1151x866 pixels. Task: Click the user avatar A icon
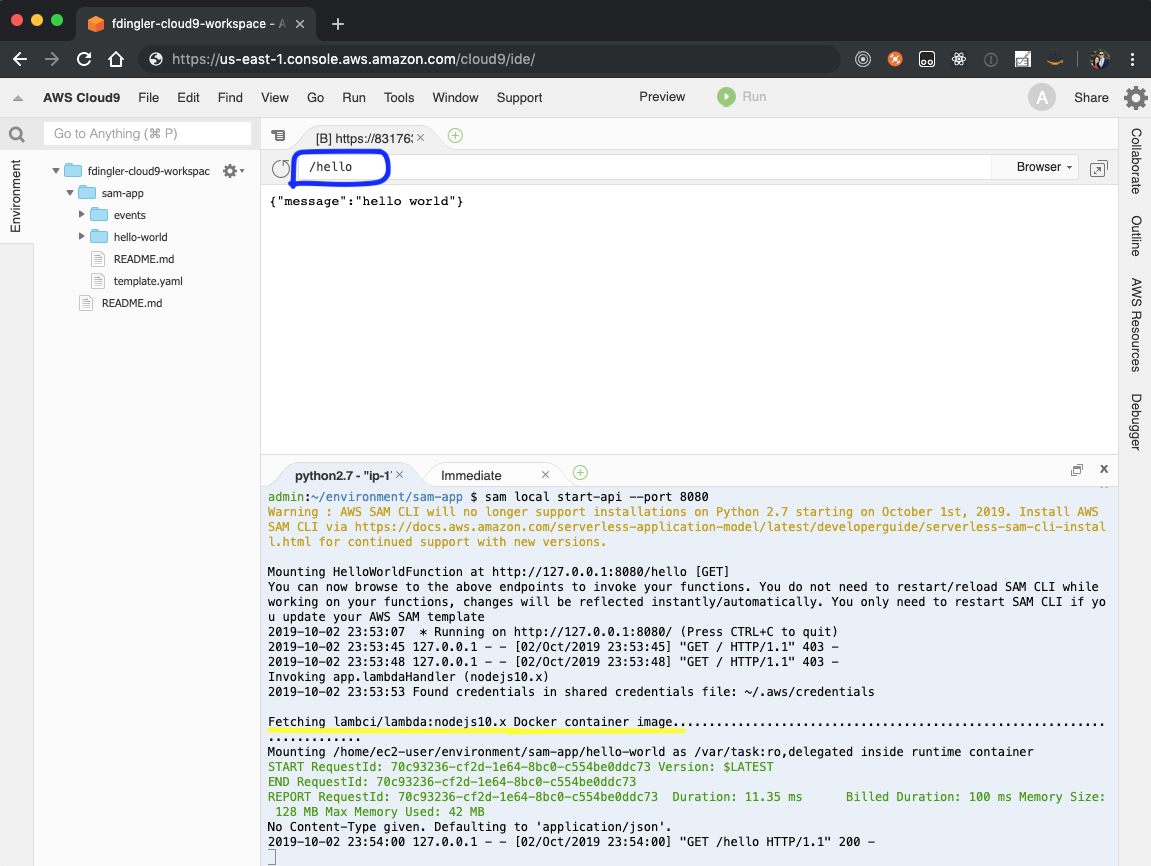point(1041,97)
